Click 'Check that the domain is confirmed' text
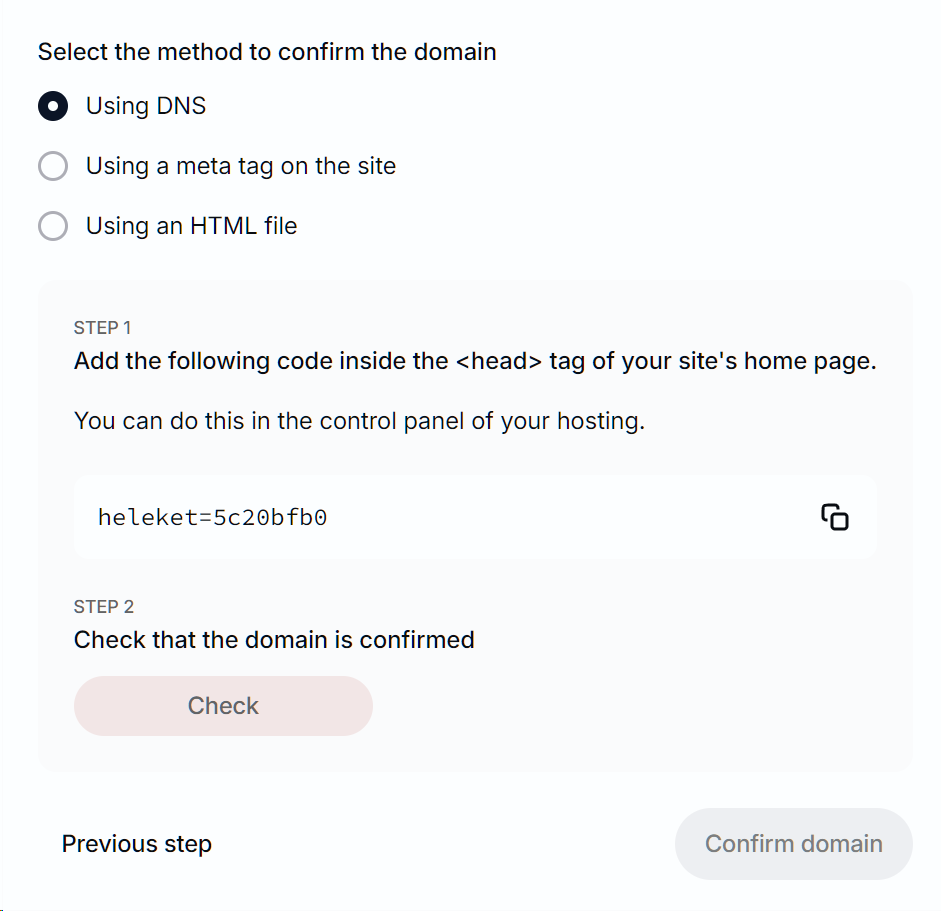The height and width of the screenshot is (911, 941). tap(274, 640)
